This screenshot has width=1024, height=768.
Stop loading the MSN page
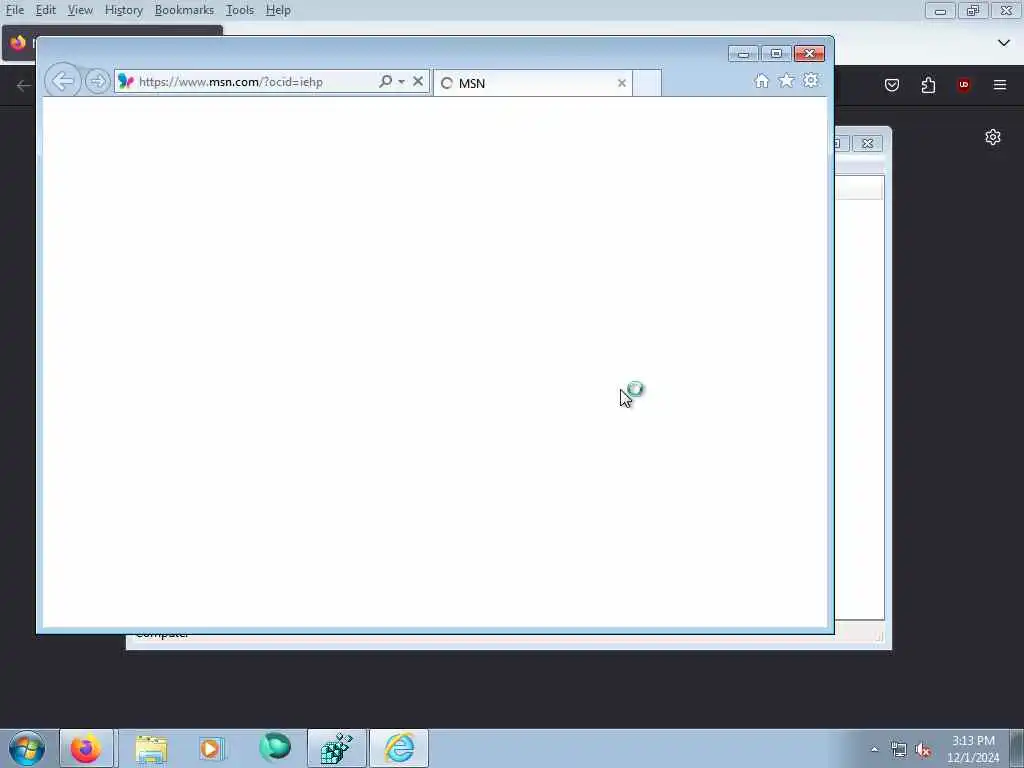pos(418,82)
